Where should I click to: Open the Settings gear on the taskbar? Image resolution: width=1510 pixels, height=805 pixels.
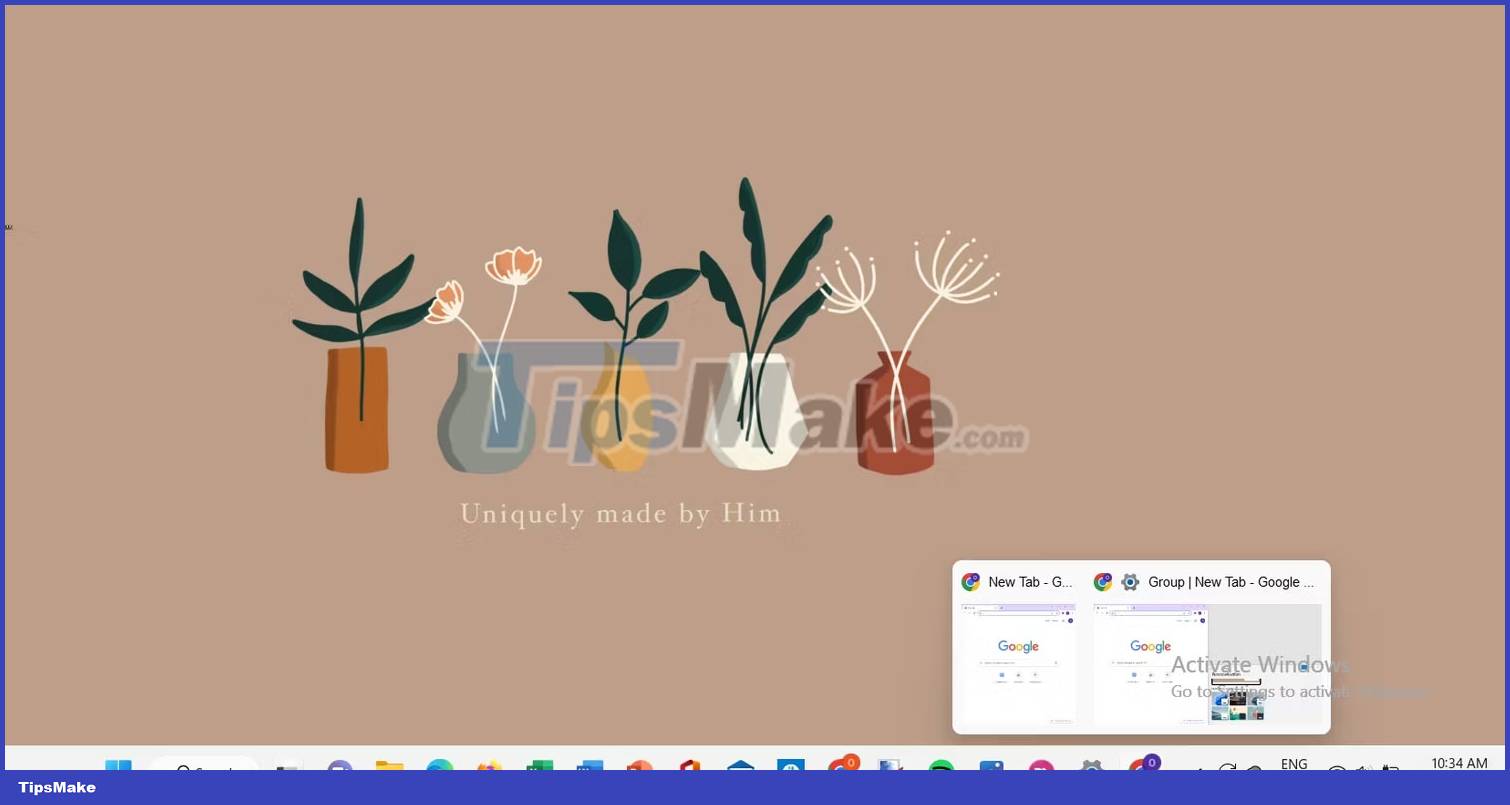(1091, 770)
